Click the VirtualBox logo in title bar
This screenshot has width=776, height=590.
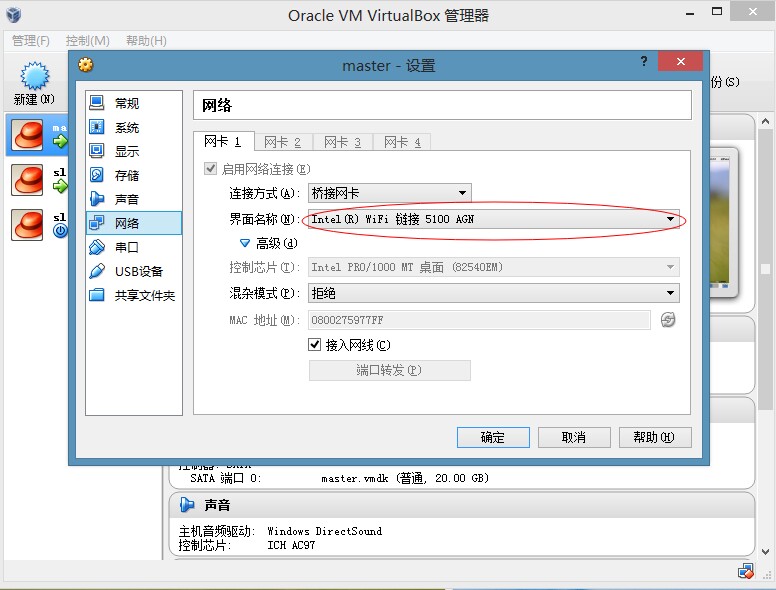(14, 15)
